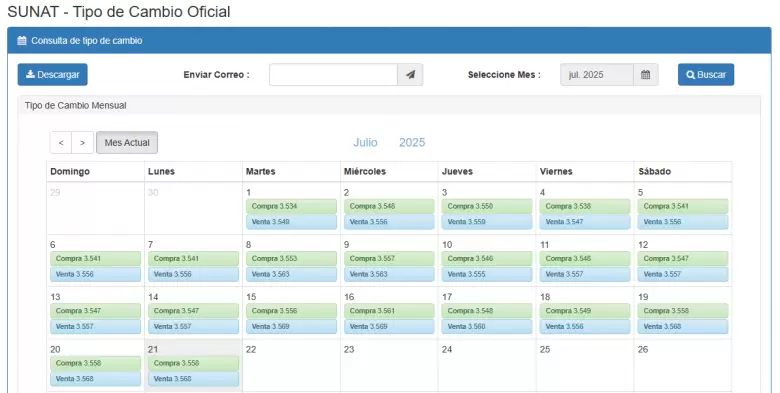Select Venta 3.568 on day 20
Screen dimensions: 780x393
coord(96,379)
